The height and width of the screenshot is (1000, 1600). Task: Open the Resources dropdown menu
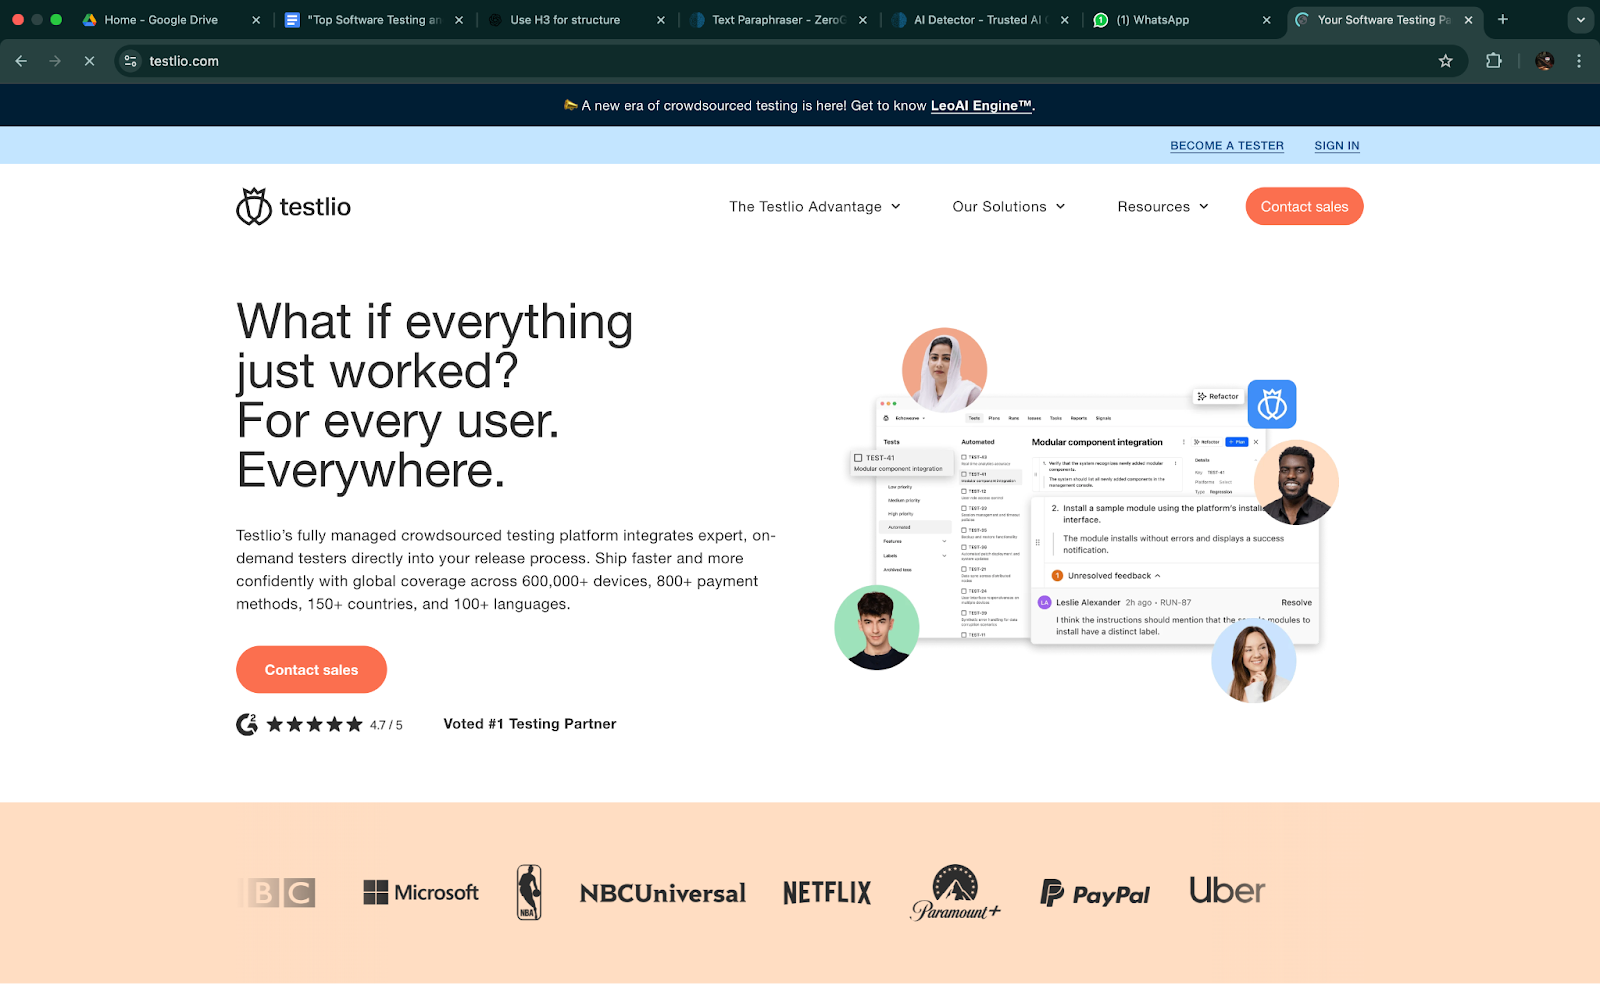click(x=1162, y=207)
